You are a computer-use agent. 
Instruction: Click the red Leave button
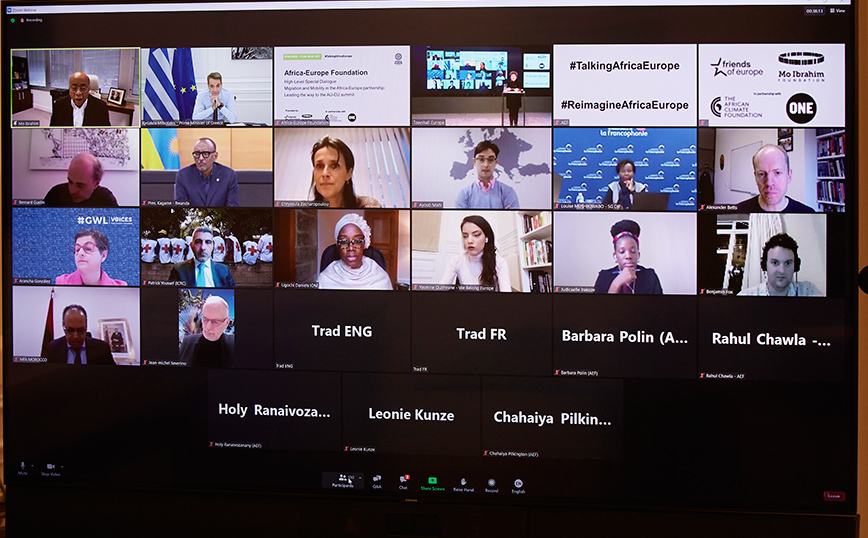(833, 495)
